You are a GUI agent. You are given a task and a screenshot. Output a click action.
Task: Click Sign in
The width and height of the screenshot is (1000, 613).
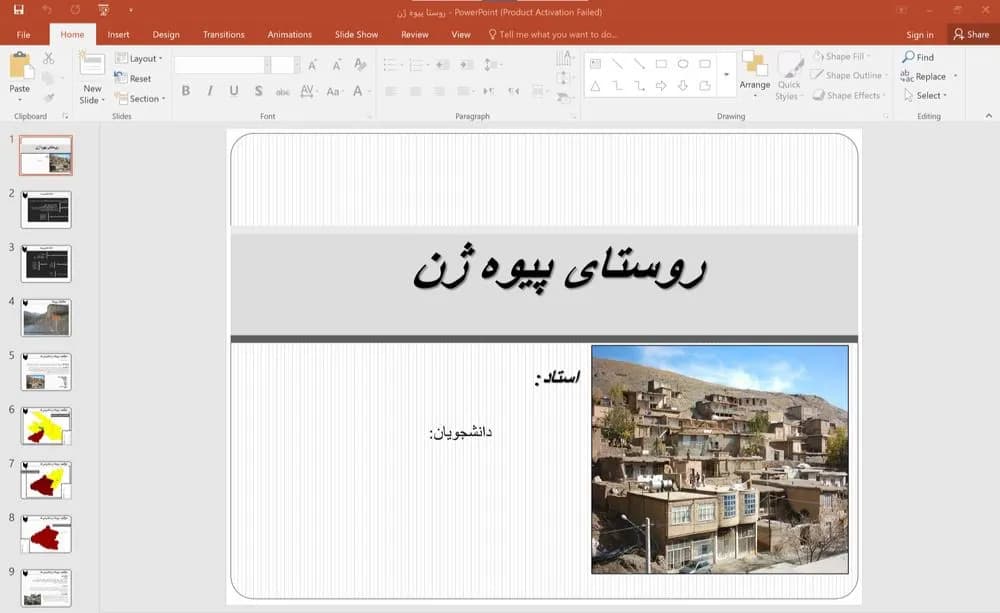click(x=920, y=34)
